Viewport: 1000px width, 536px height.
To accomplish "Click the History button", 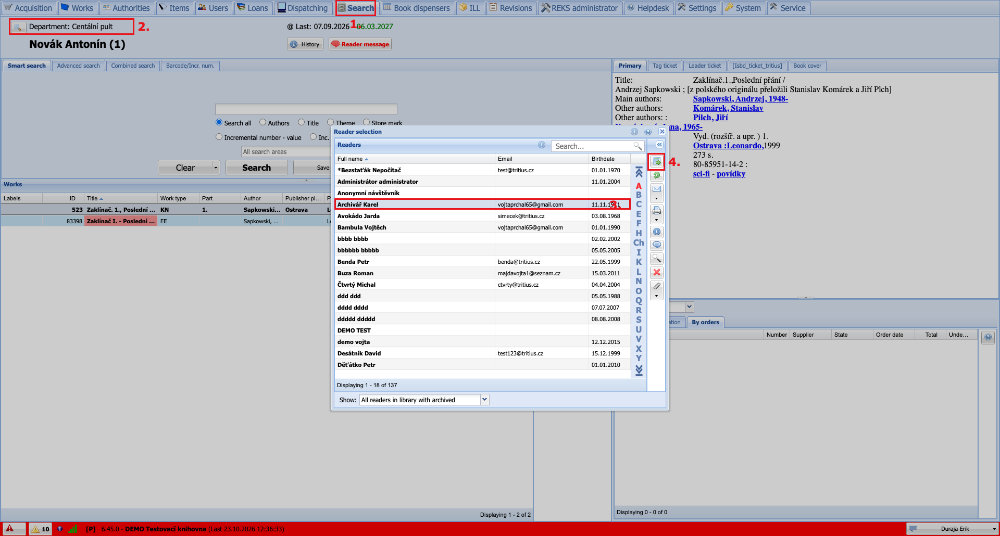I will (305, 45).
